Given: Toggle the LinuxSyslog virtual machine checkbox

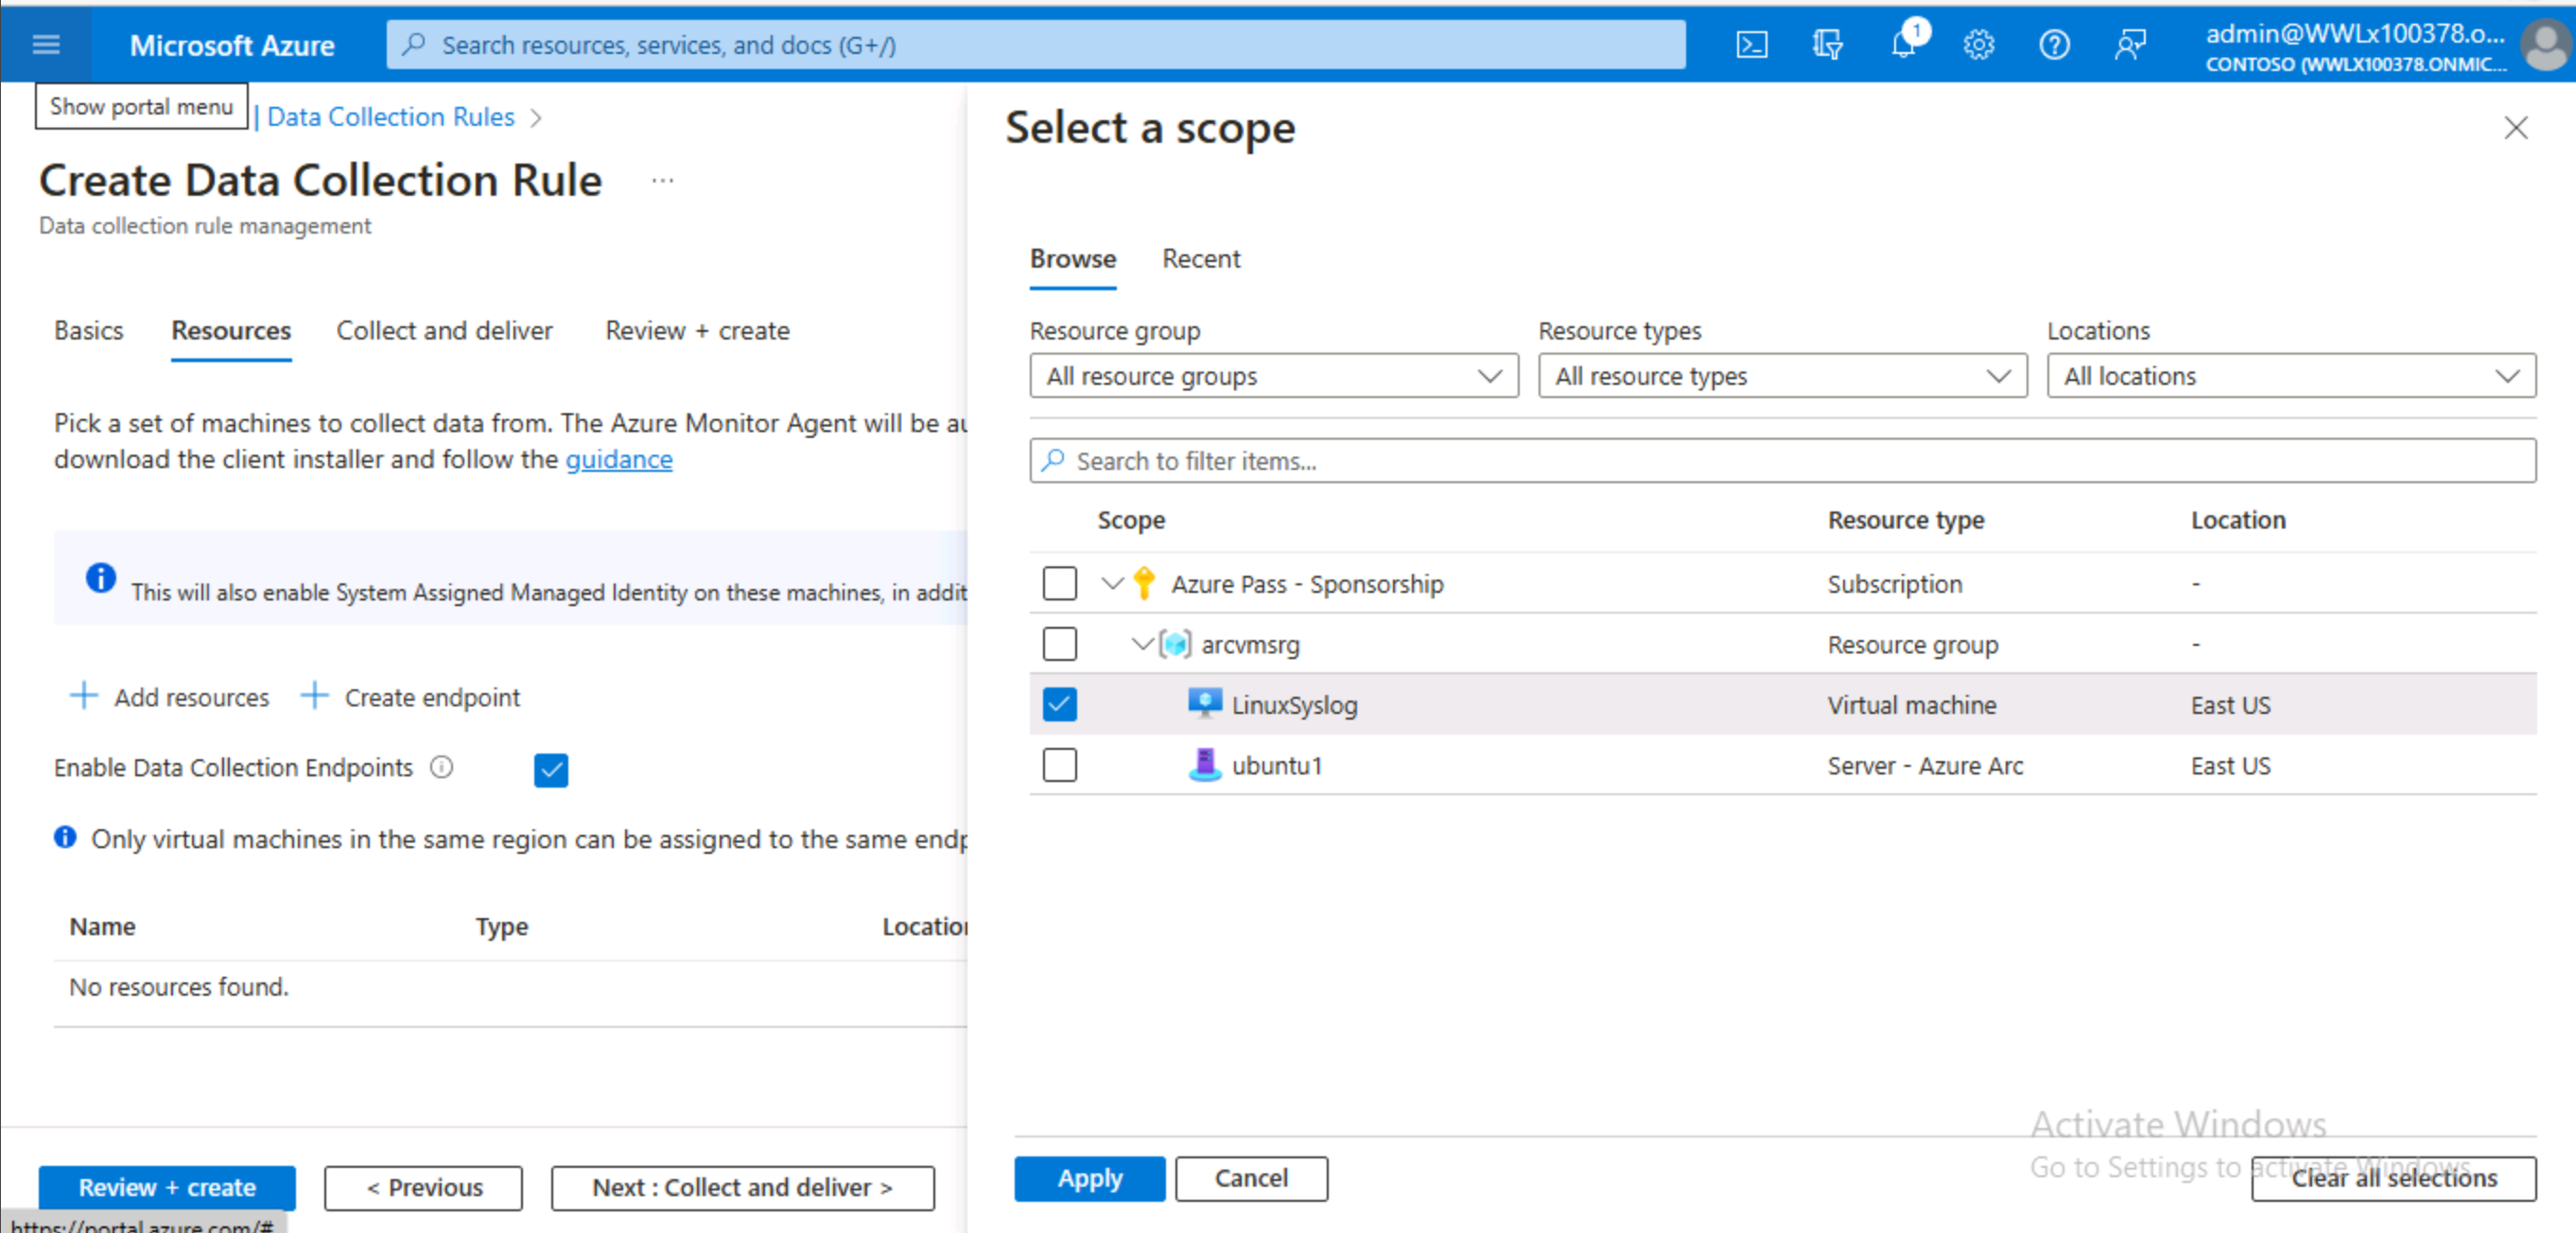Looking at the screenshot, I should click(x=1061, y=704).
